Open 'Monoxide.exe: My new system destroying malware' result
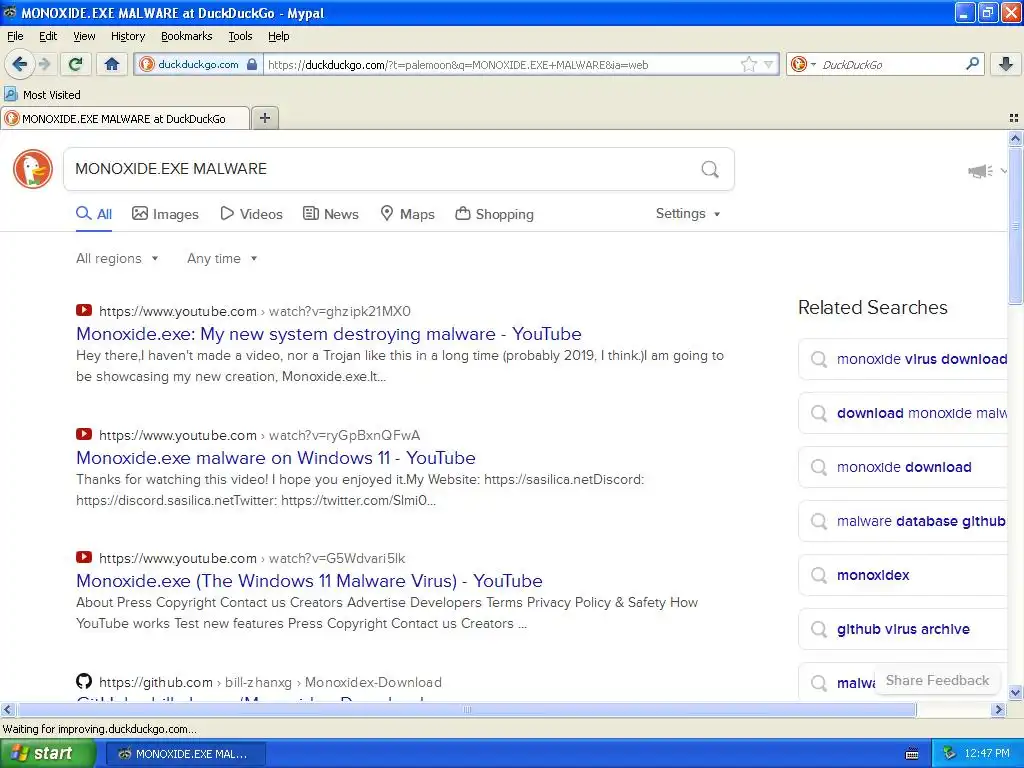The height and width of the screenshot is (768, 1024). point(328,334)
